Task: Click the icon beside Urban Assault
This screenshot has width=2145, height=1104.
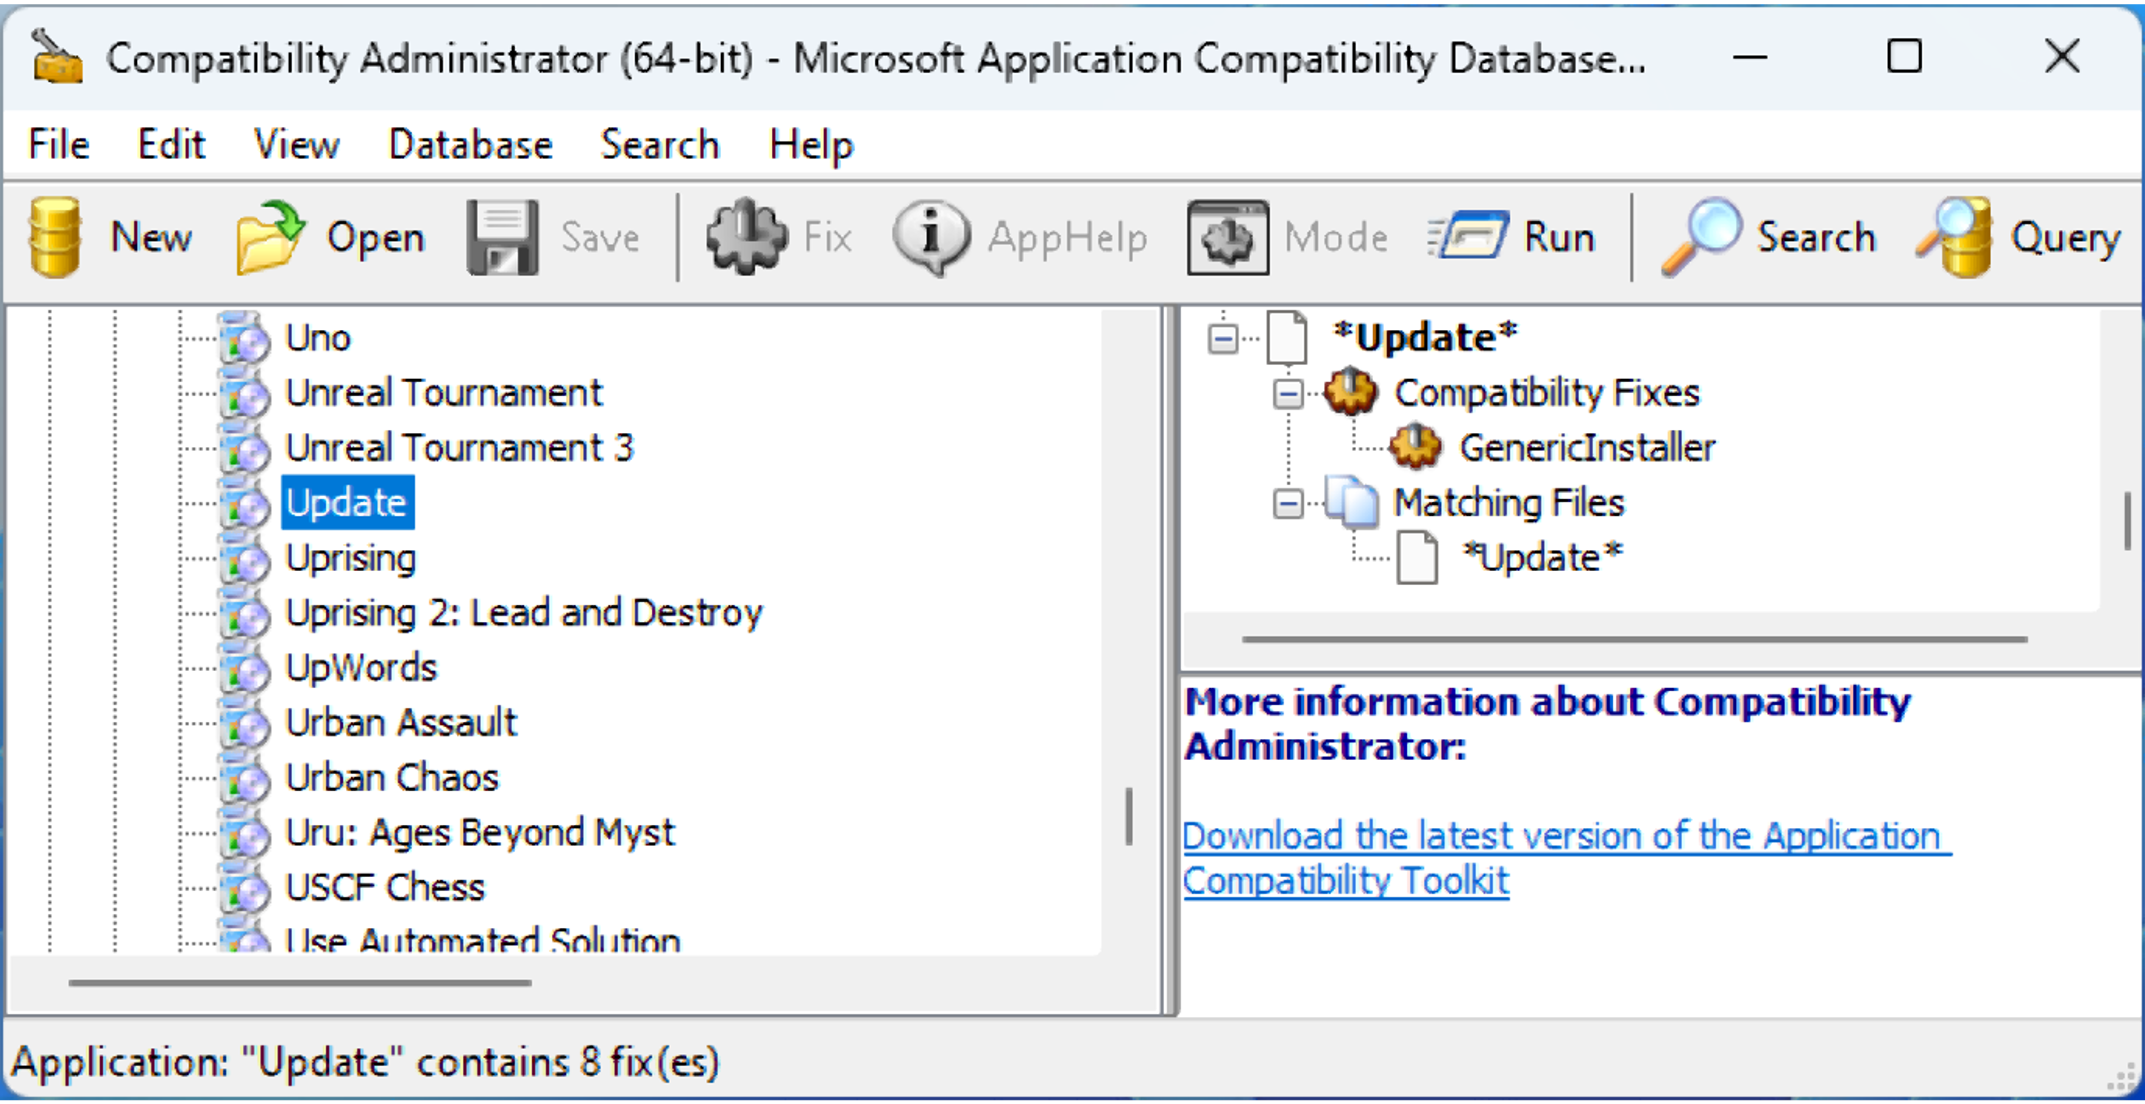Action: [244, 723]
